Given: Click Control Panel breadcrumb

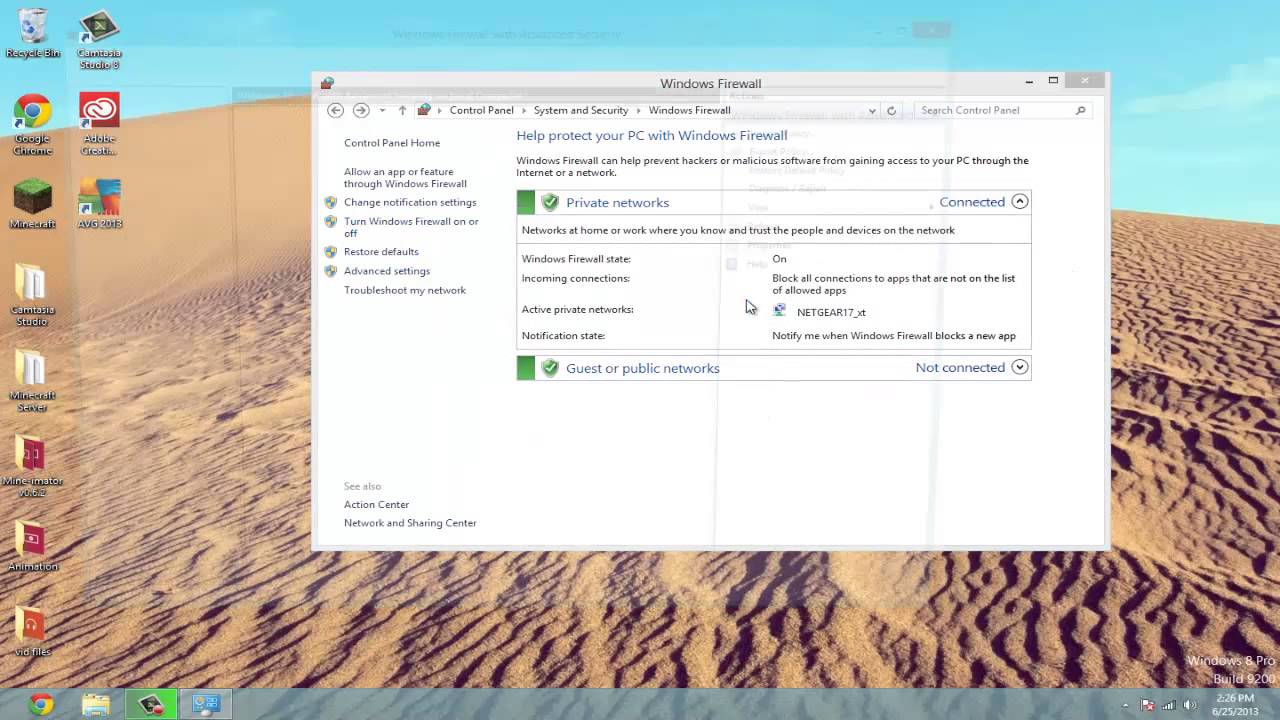Looking at the screenshot, I should (x=481, y=110).
